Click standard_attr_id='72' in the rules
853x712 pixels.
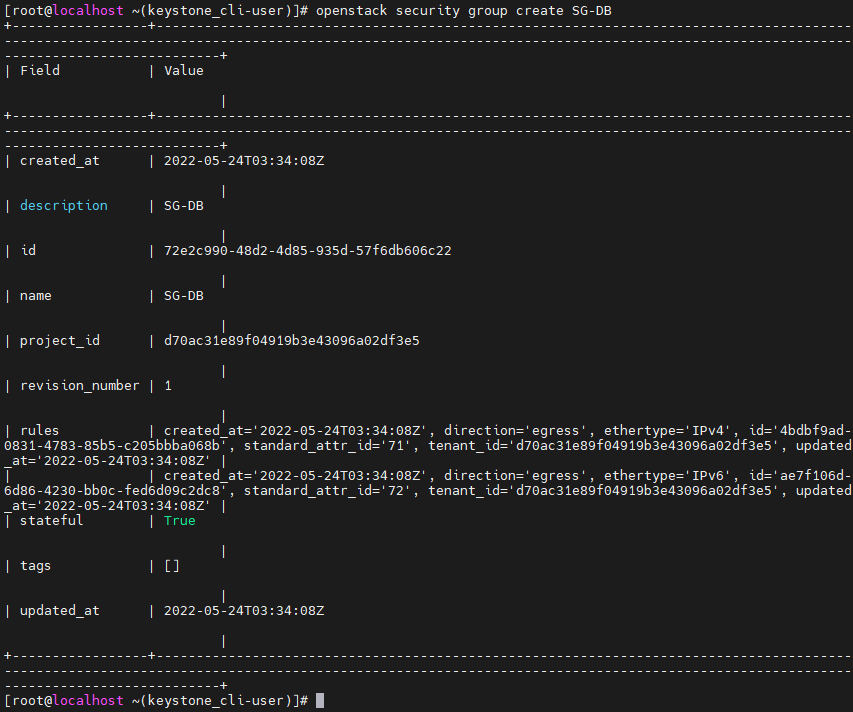click(327, 491)
